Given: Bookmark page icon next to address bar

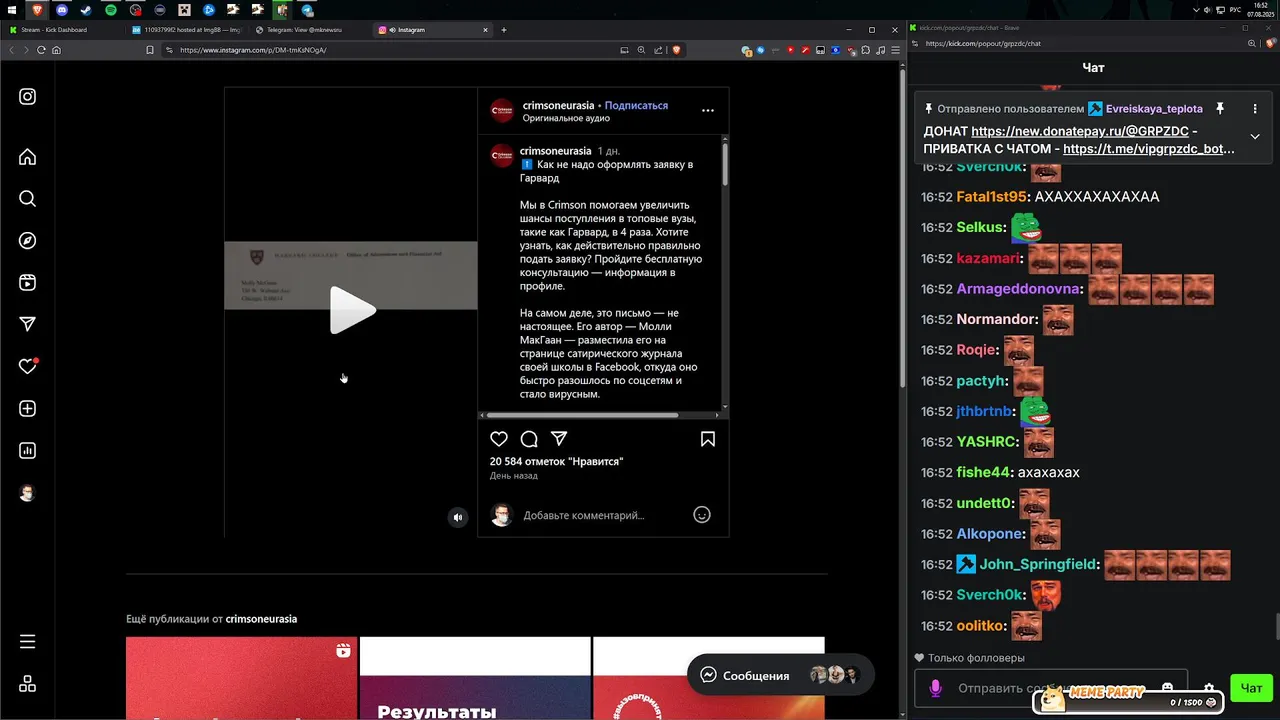Looking at the screenshot, I should click(x=150, y=50).
